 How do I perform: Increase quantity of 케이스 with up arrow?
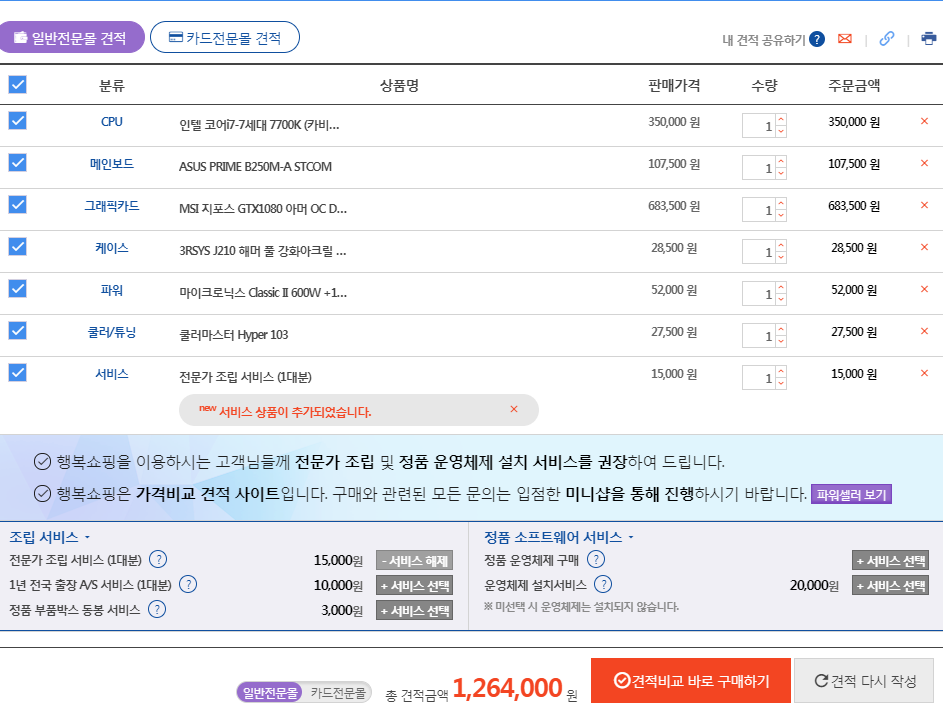[781, 246]
